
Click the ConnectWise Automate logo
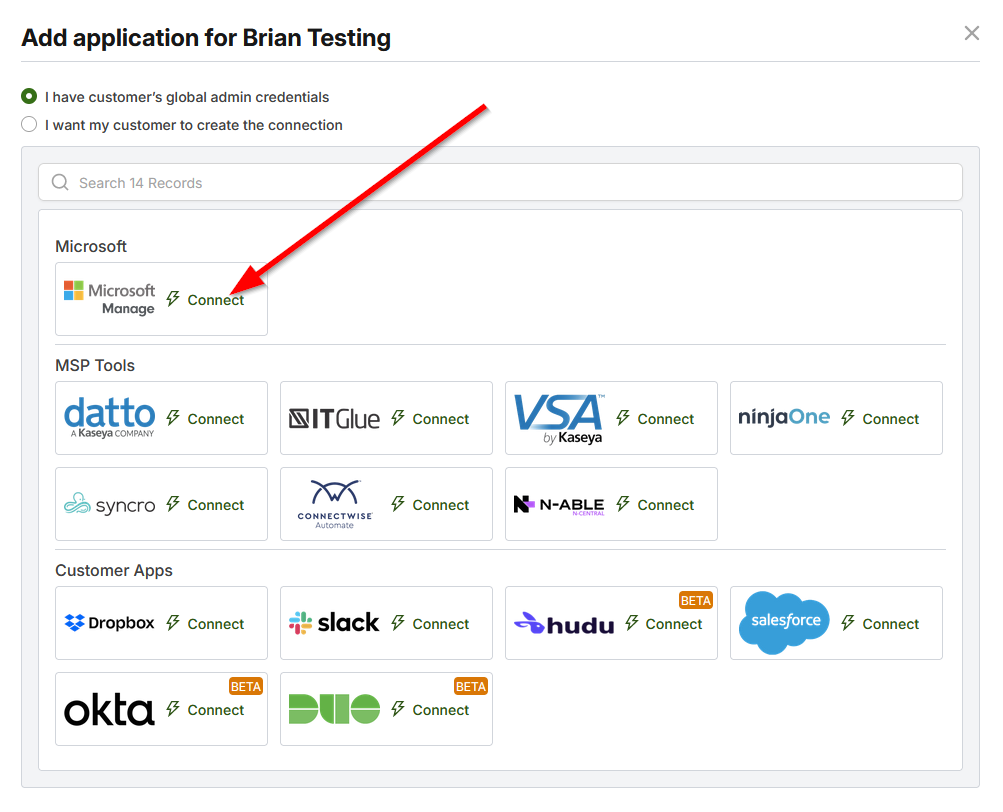click(x=334, y=503)
